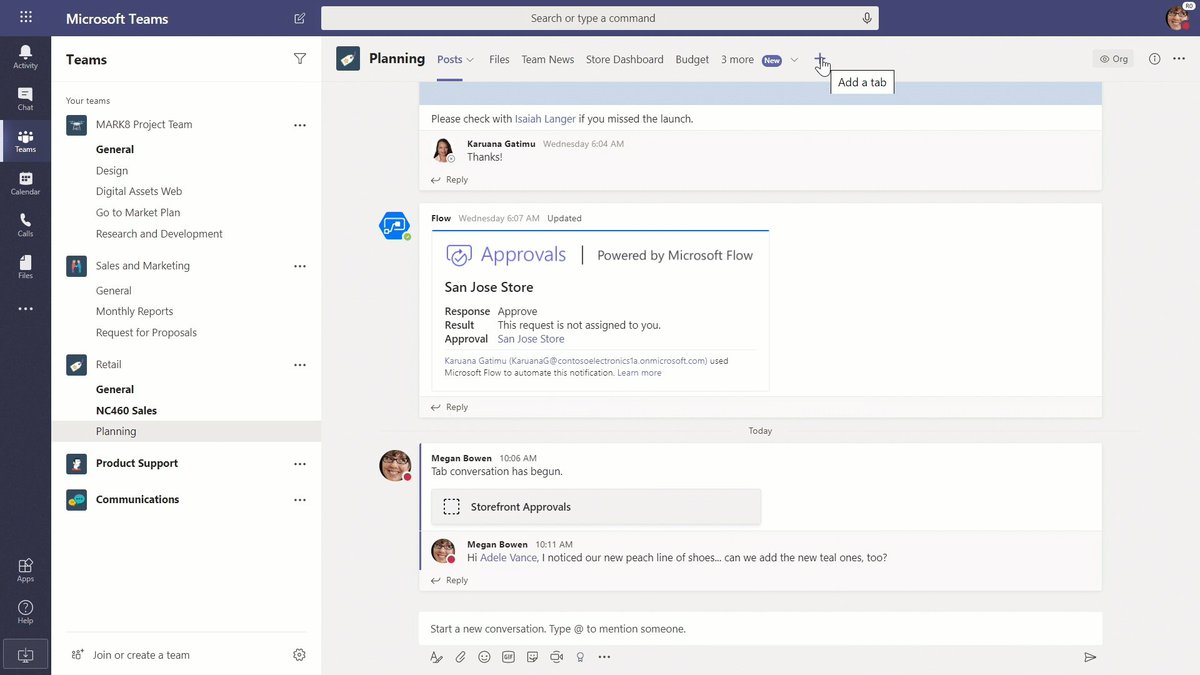
Task: Start a new chat with compose icon
Action: pyautogui.click(x=300, y=18)
